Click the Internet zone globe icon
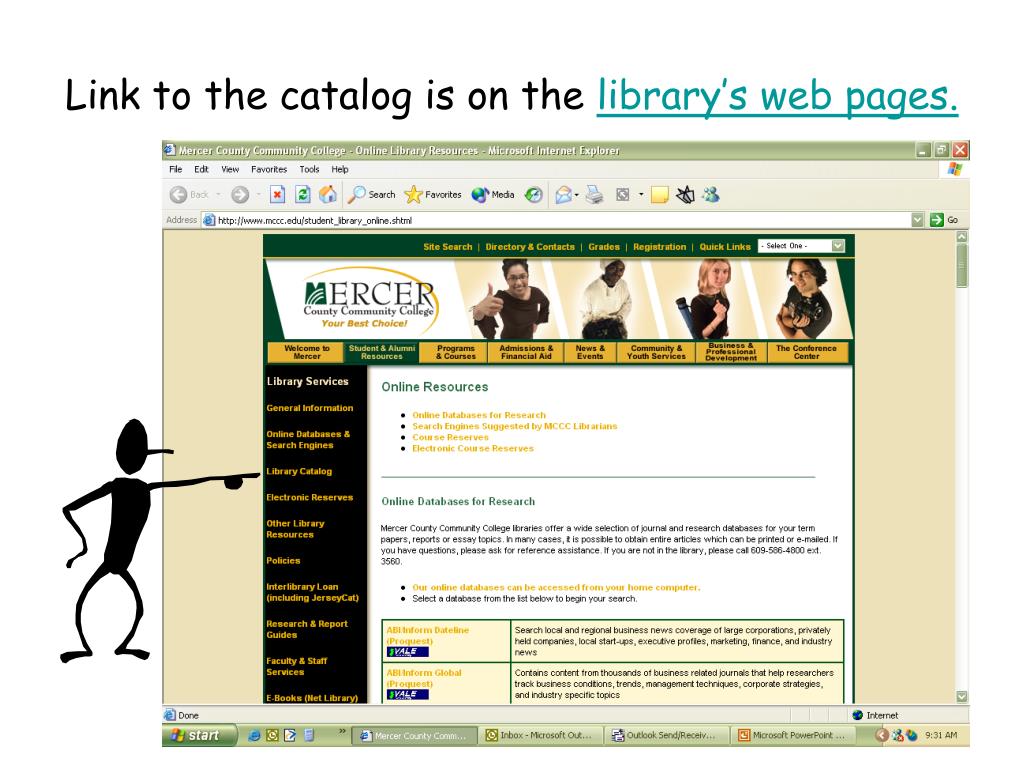 [858, 715]
